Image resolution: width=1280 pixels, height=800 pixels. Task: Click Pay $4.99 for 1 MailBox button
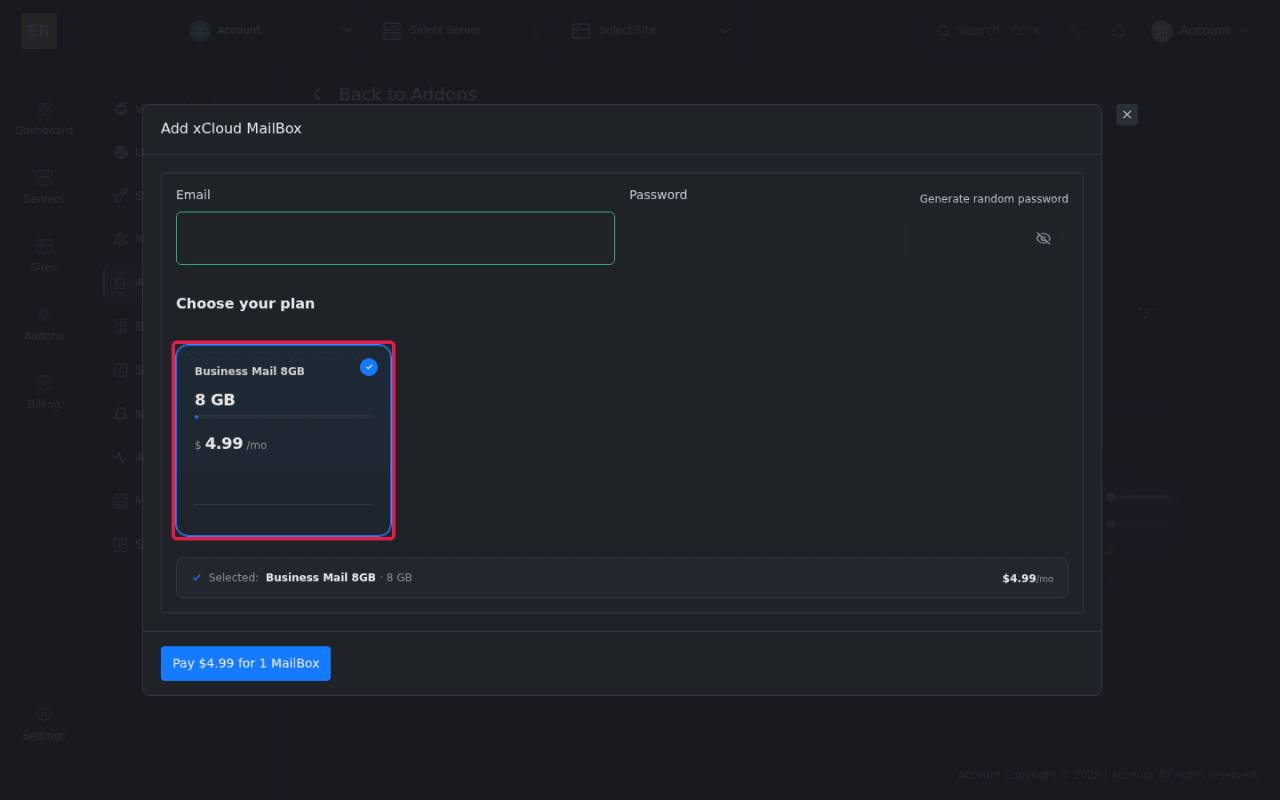(x=246, y=663)
